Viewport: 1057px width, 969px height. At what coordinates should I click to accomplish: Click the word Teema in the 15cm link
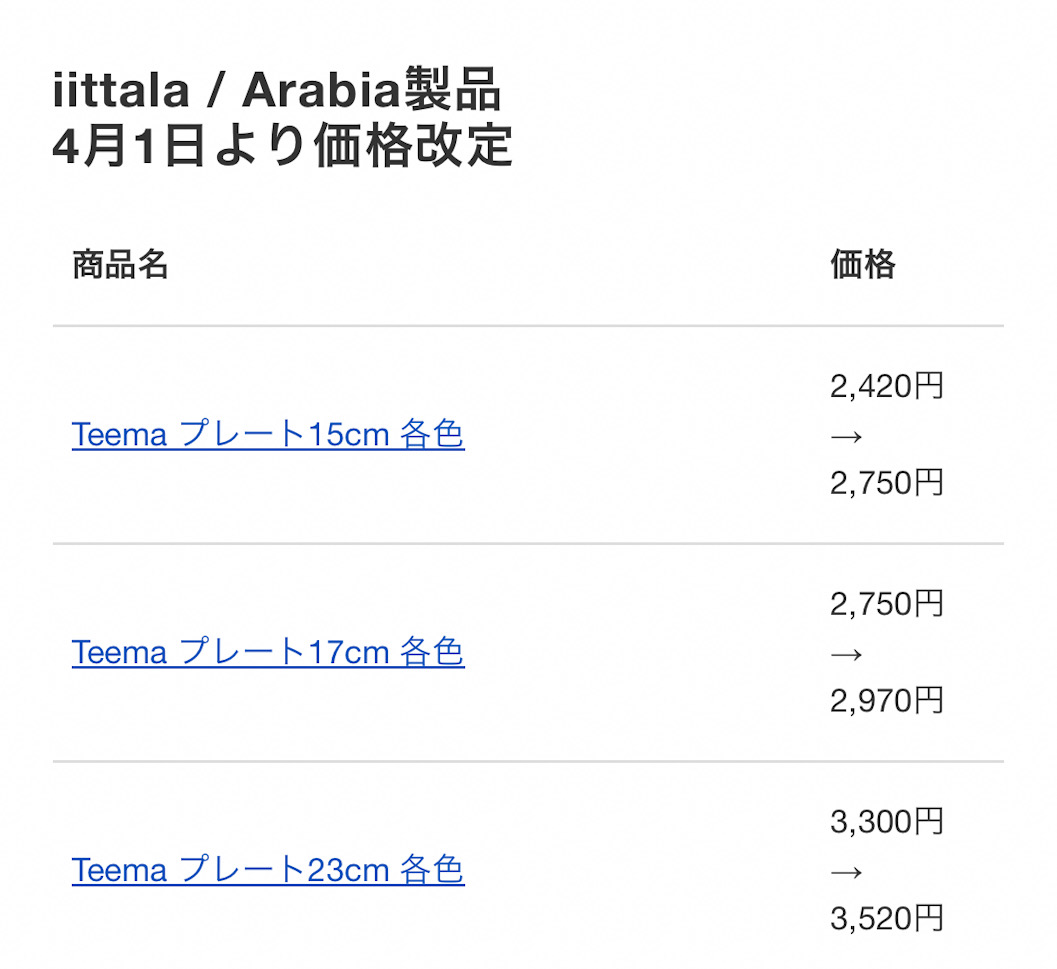click(119, 435)
